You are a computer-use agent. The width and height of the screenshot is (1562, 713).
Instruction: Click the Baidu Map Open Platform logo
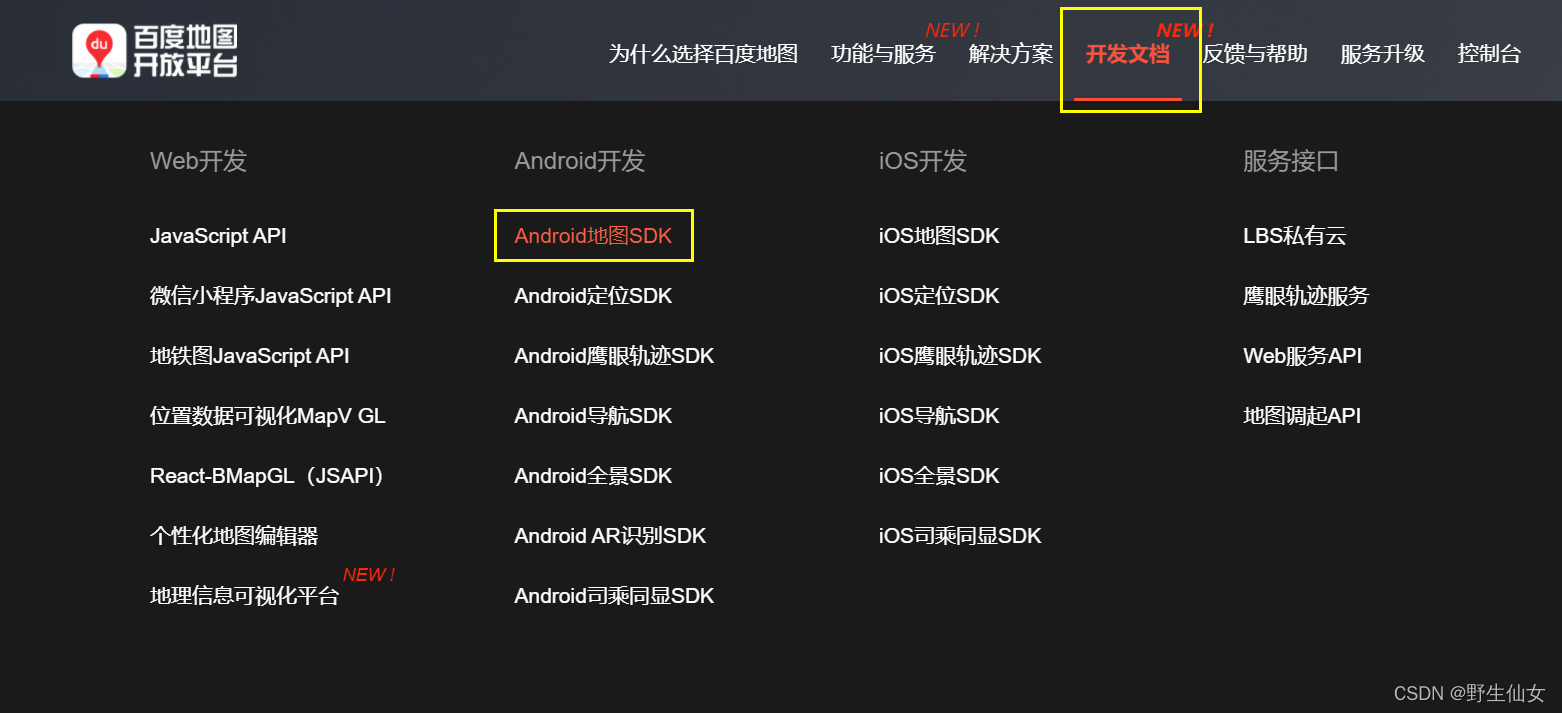click(x=155, y=51)
